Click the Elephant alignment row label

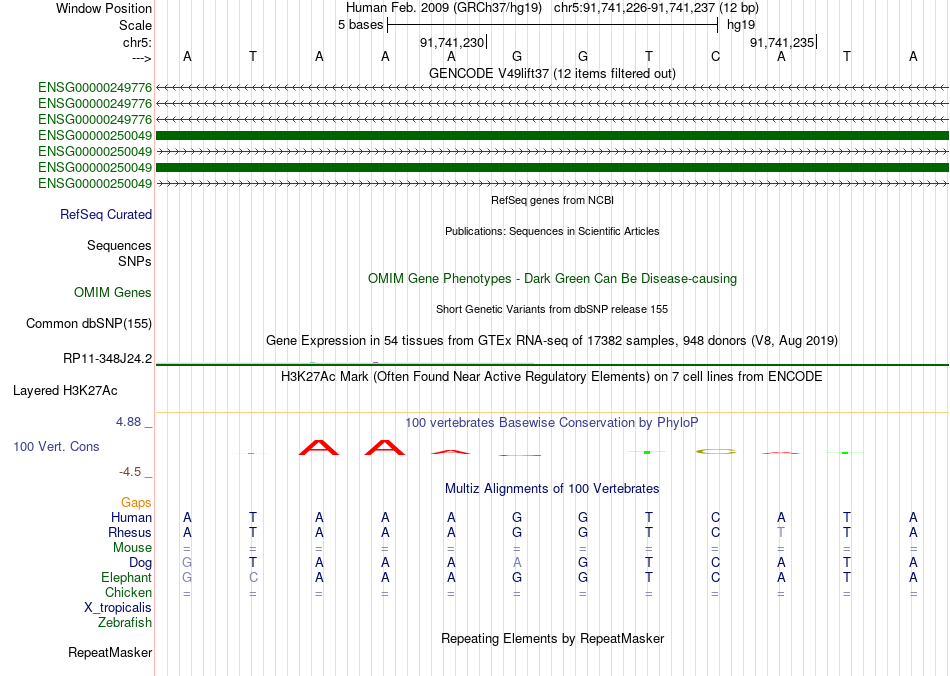[x=127, y=577]
